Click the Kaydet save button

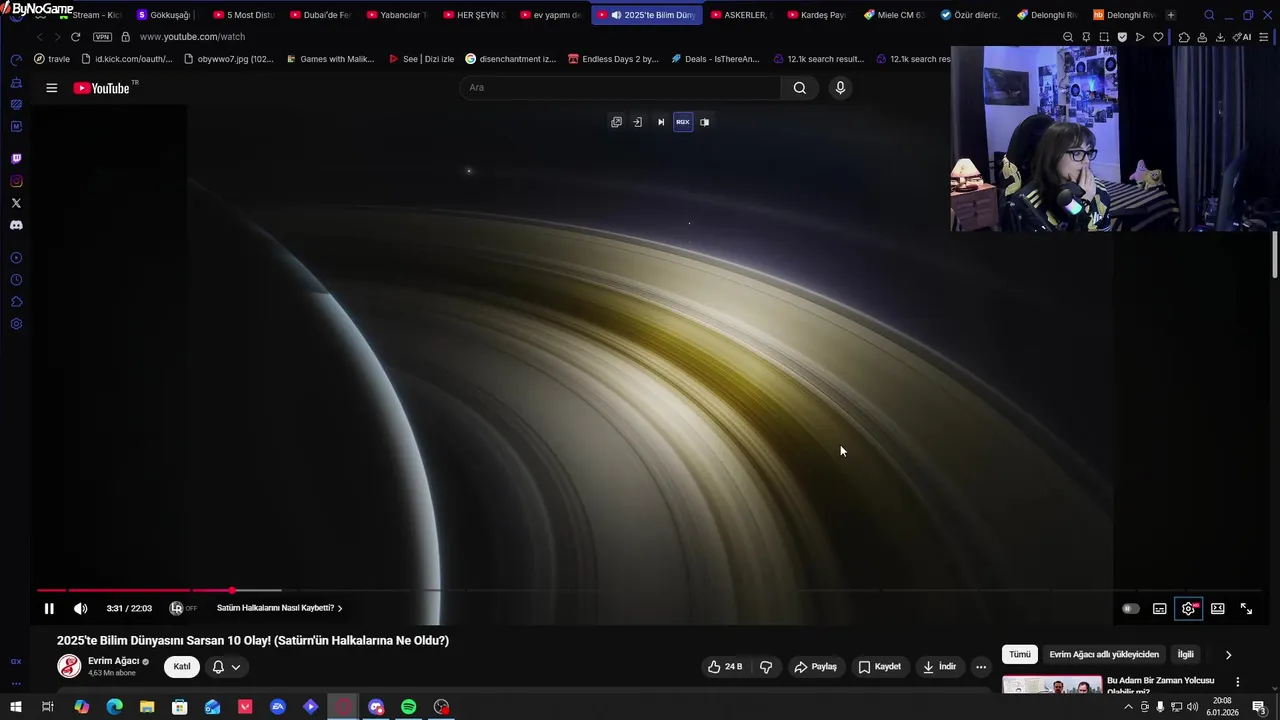pyautogui.click(x=880, y=667)
